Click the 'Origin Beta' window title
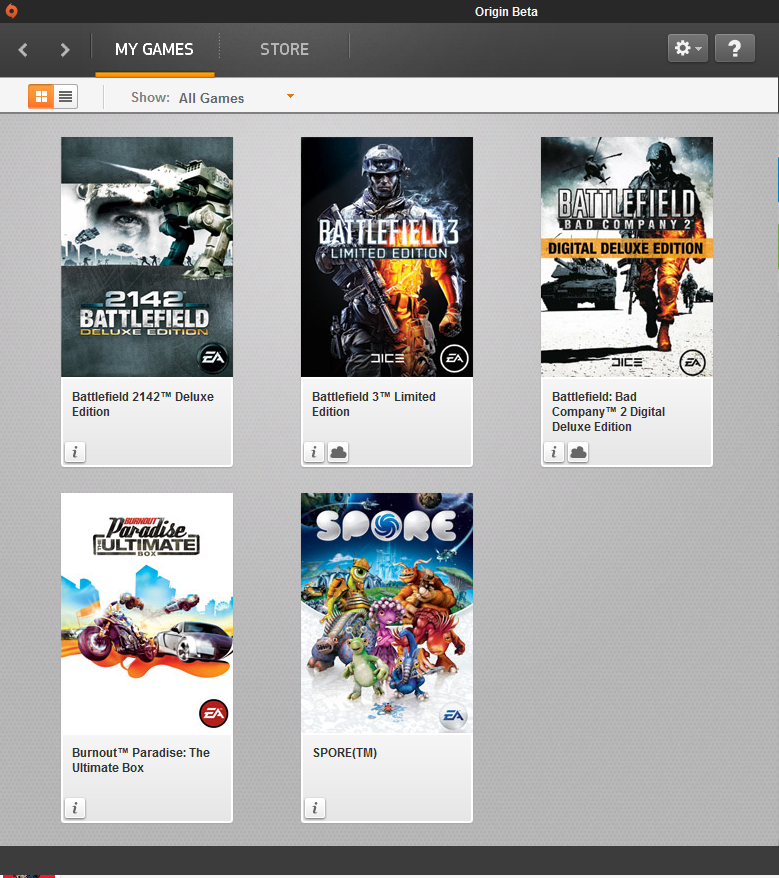The height and width of the screenshot is (878, 779). 506,12
